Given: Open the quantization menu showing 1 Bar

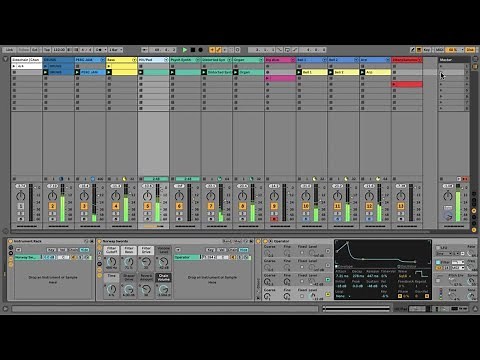Looking at the screenshot, I should 115,50.
